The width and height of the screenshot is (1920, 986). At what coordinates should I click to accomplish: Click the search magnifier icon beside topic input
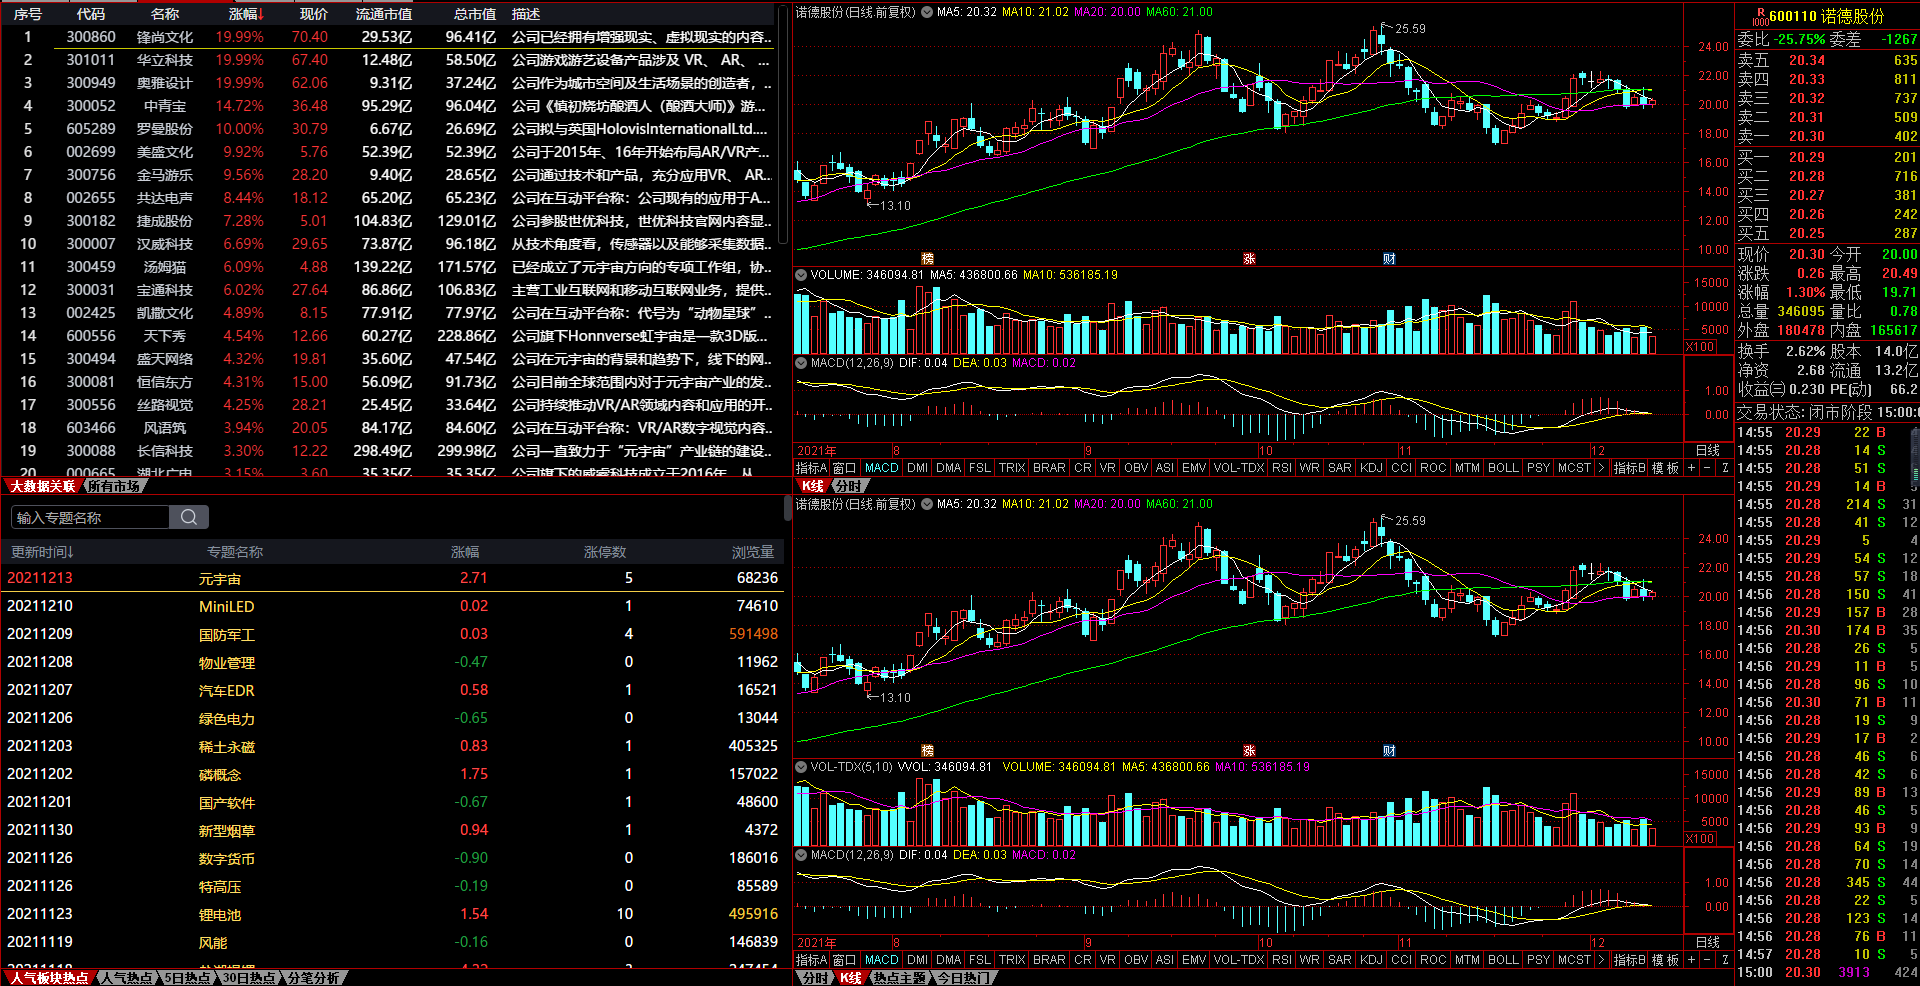tap(189, 517)
